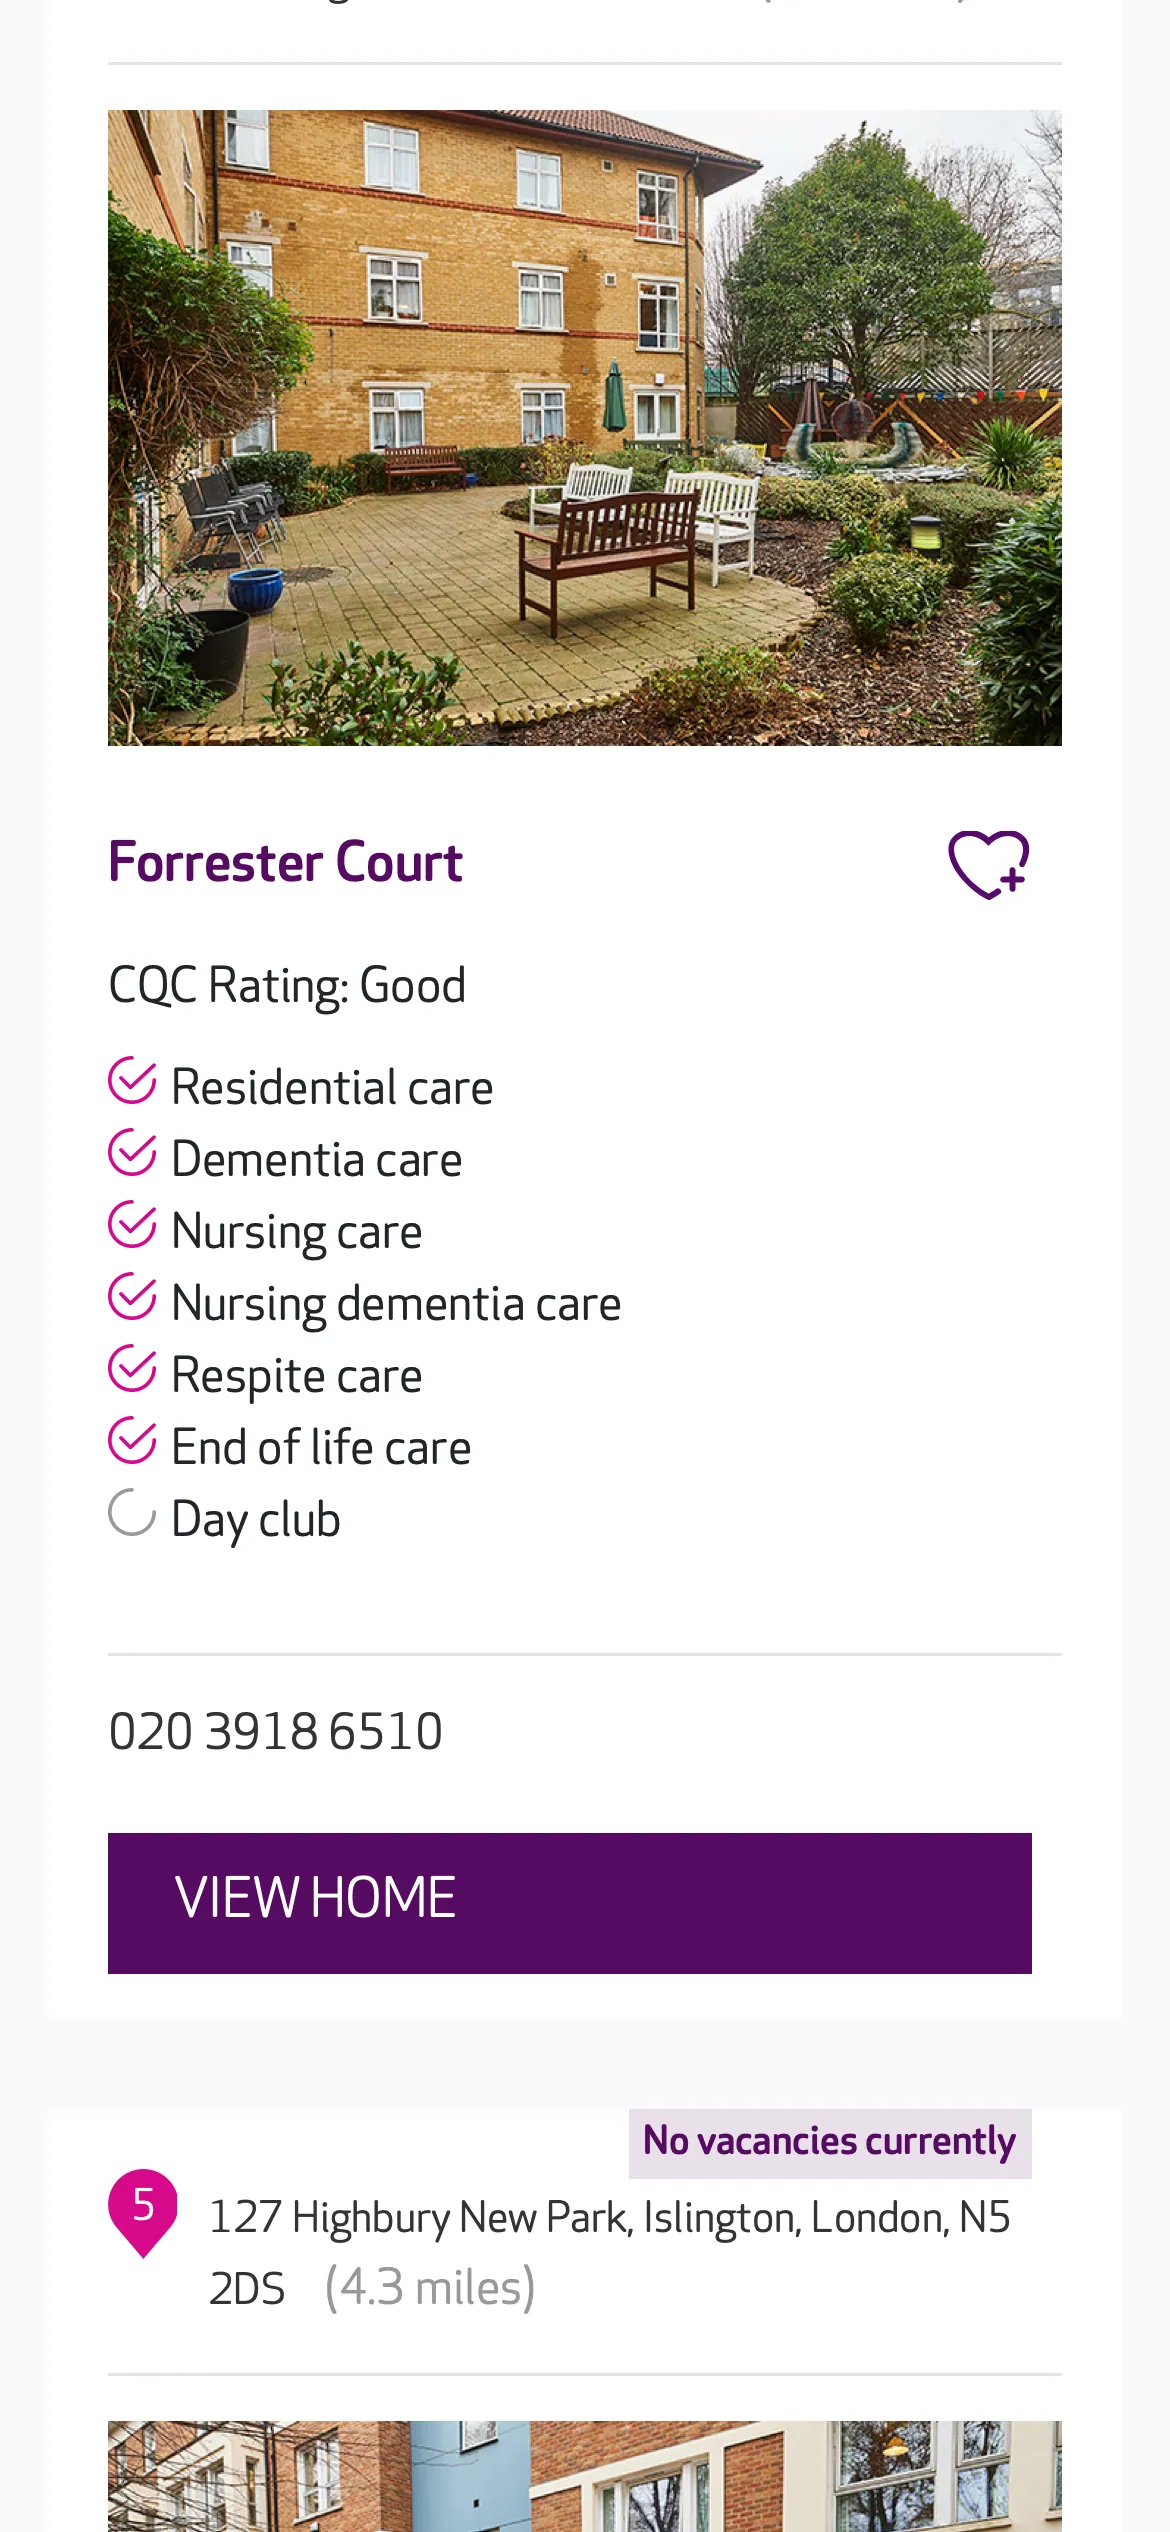Click the 4.3 miles distance label
Screen dimensions: 1170x2532
430,2288
